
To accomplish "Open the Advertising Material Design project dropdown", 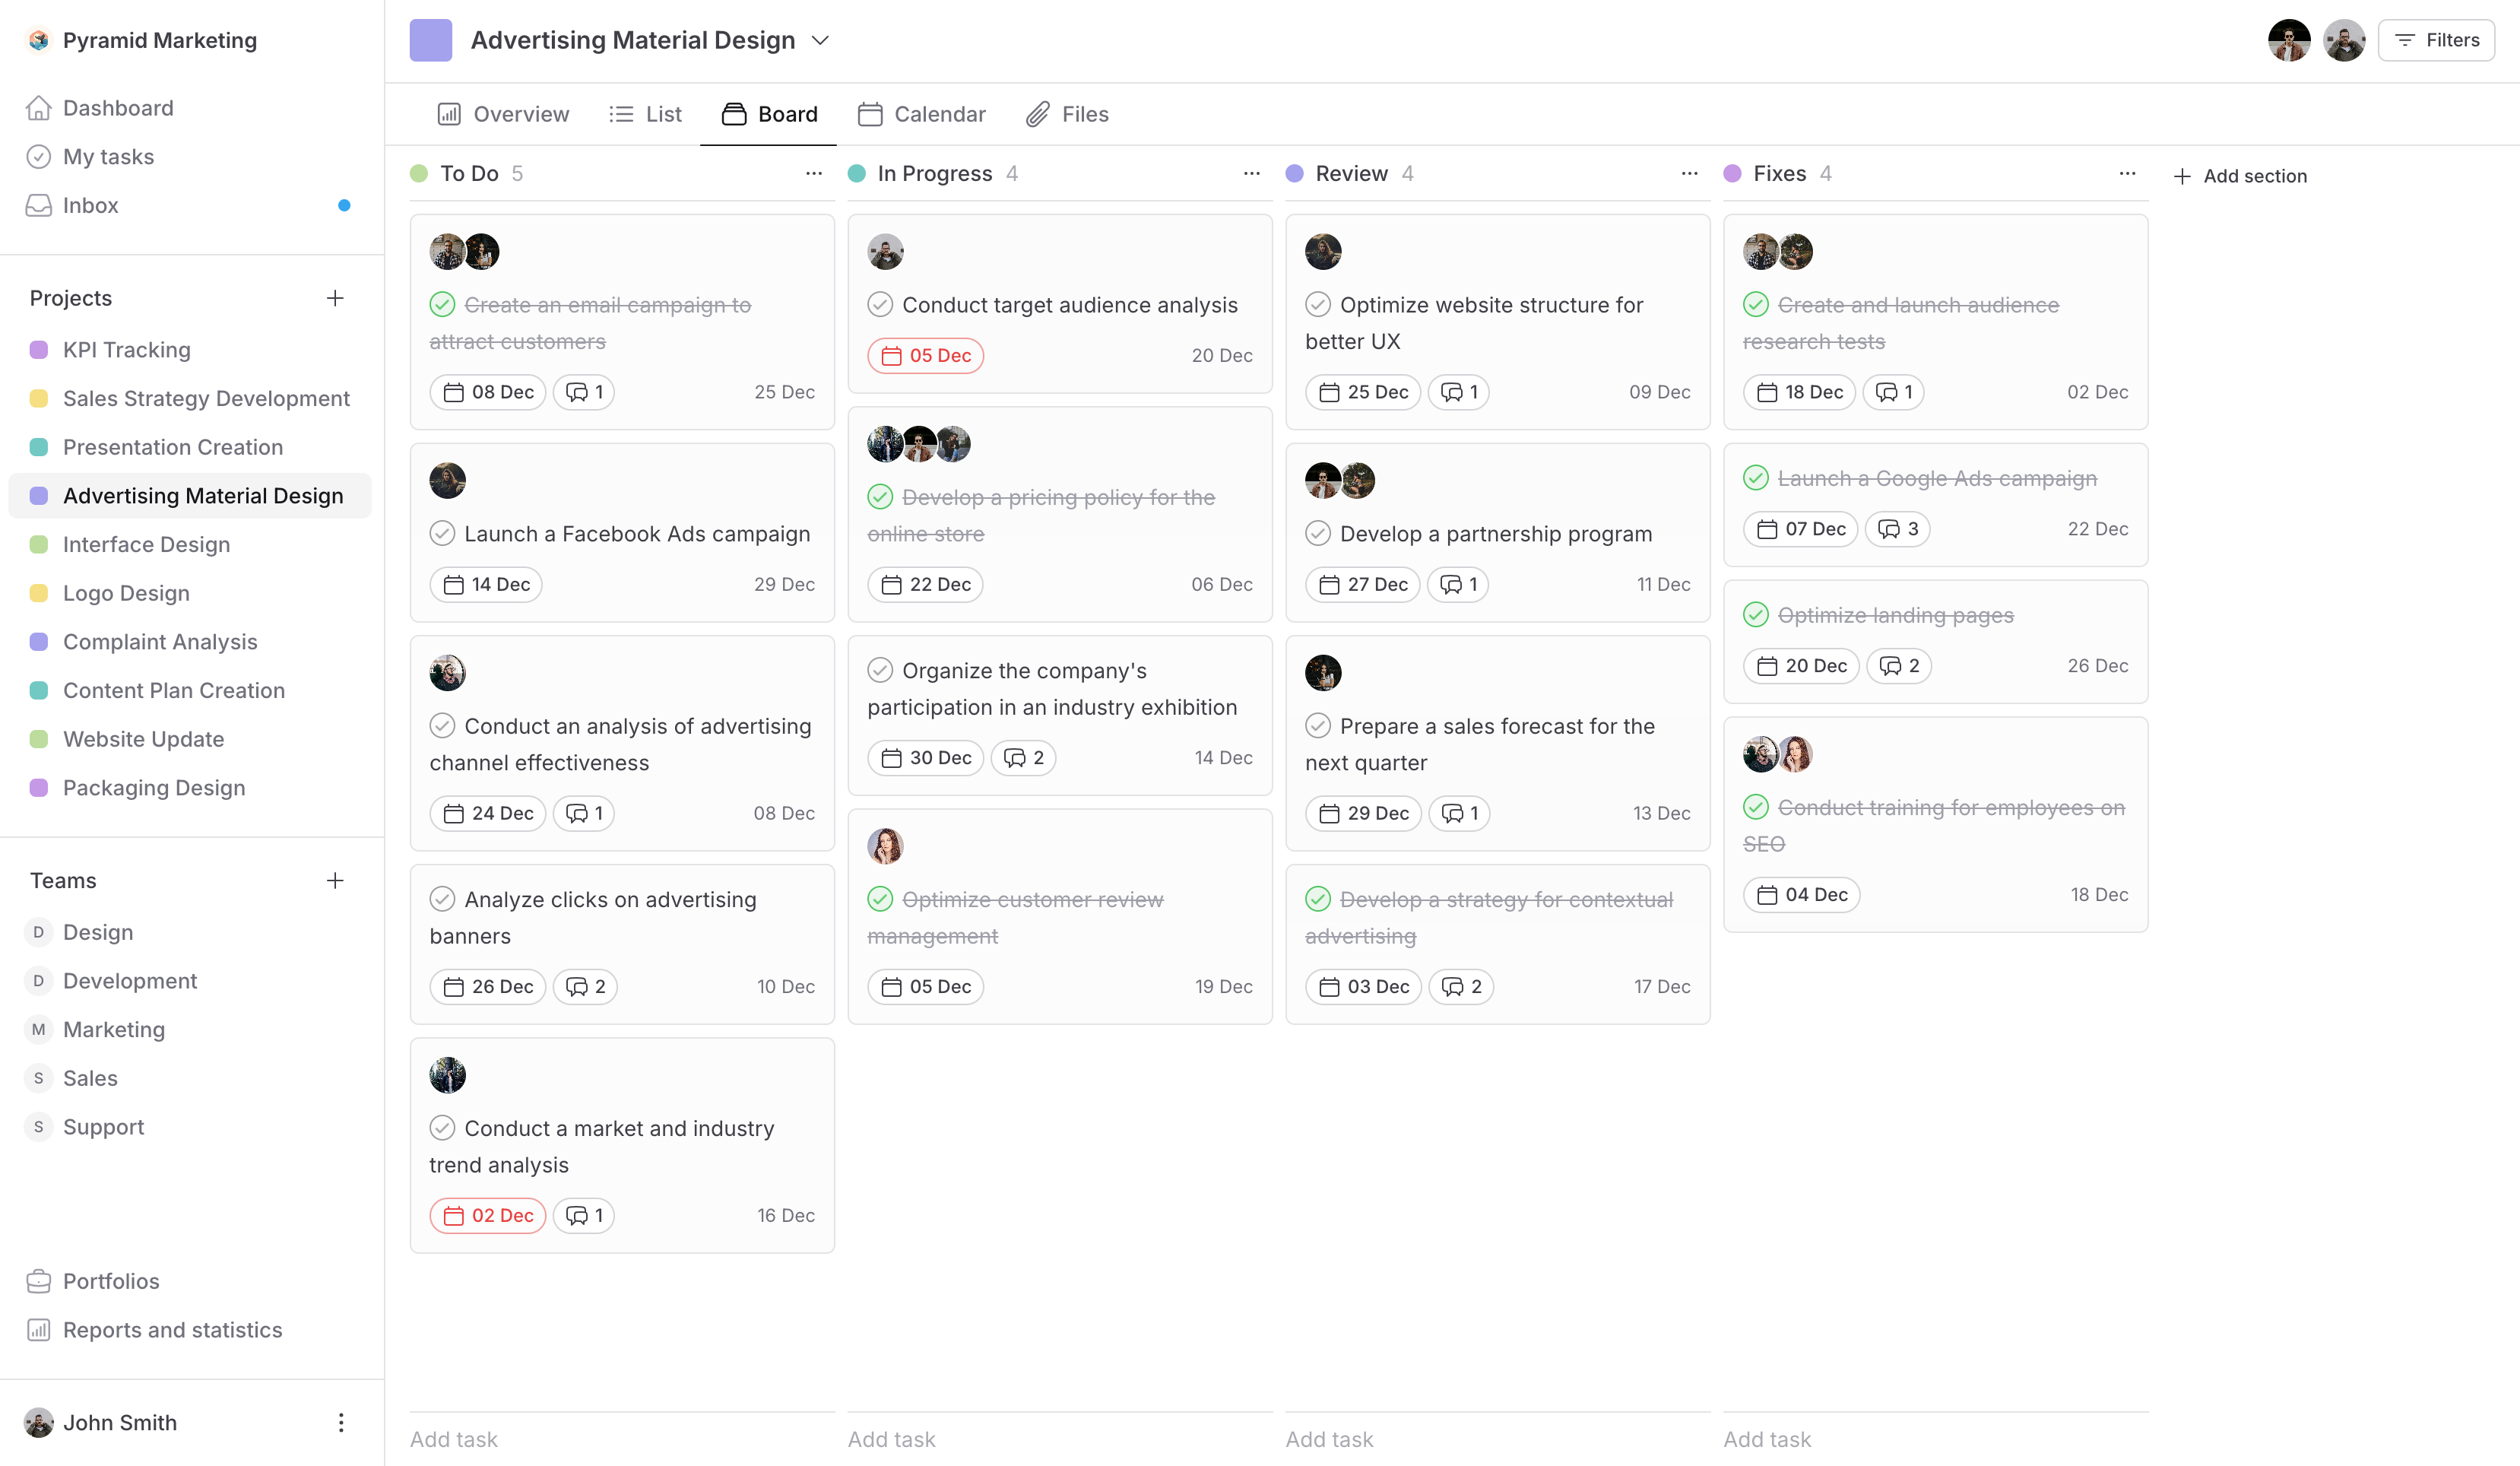I will click(820, 40).
